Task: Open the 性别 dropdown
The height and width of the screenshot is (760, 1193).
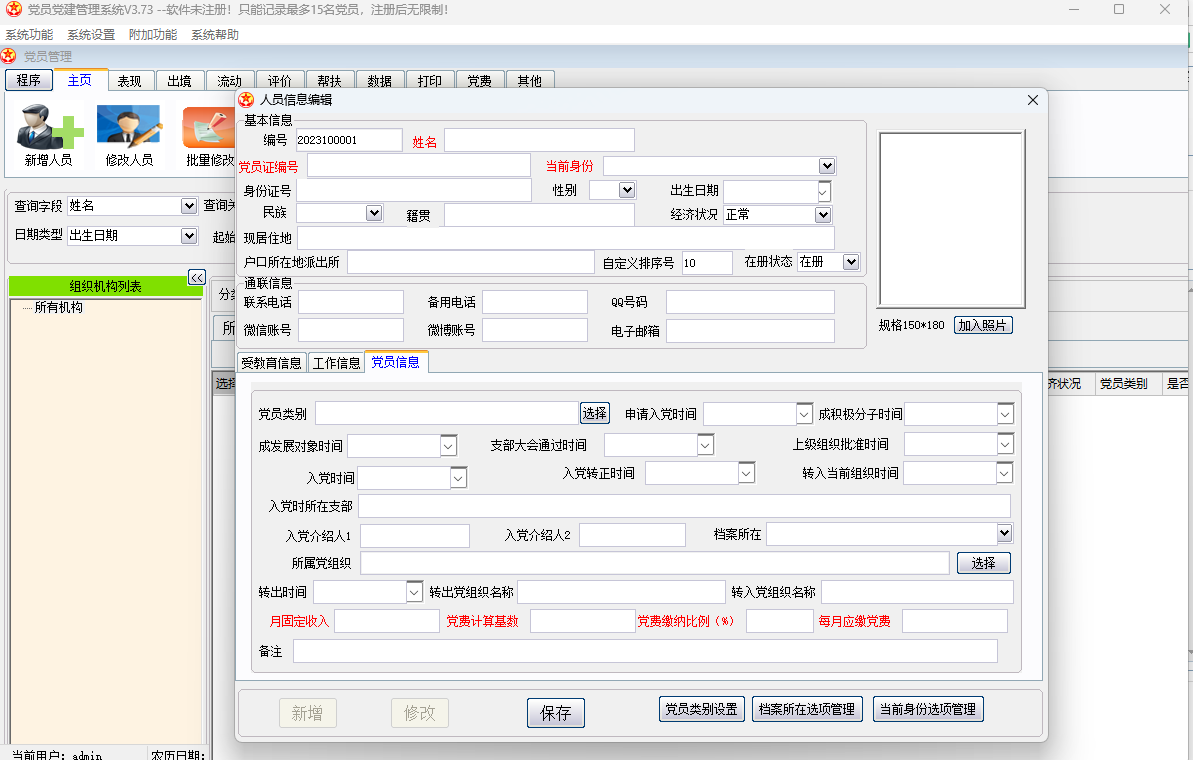Action: (x=627, y=190)
